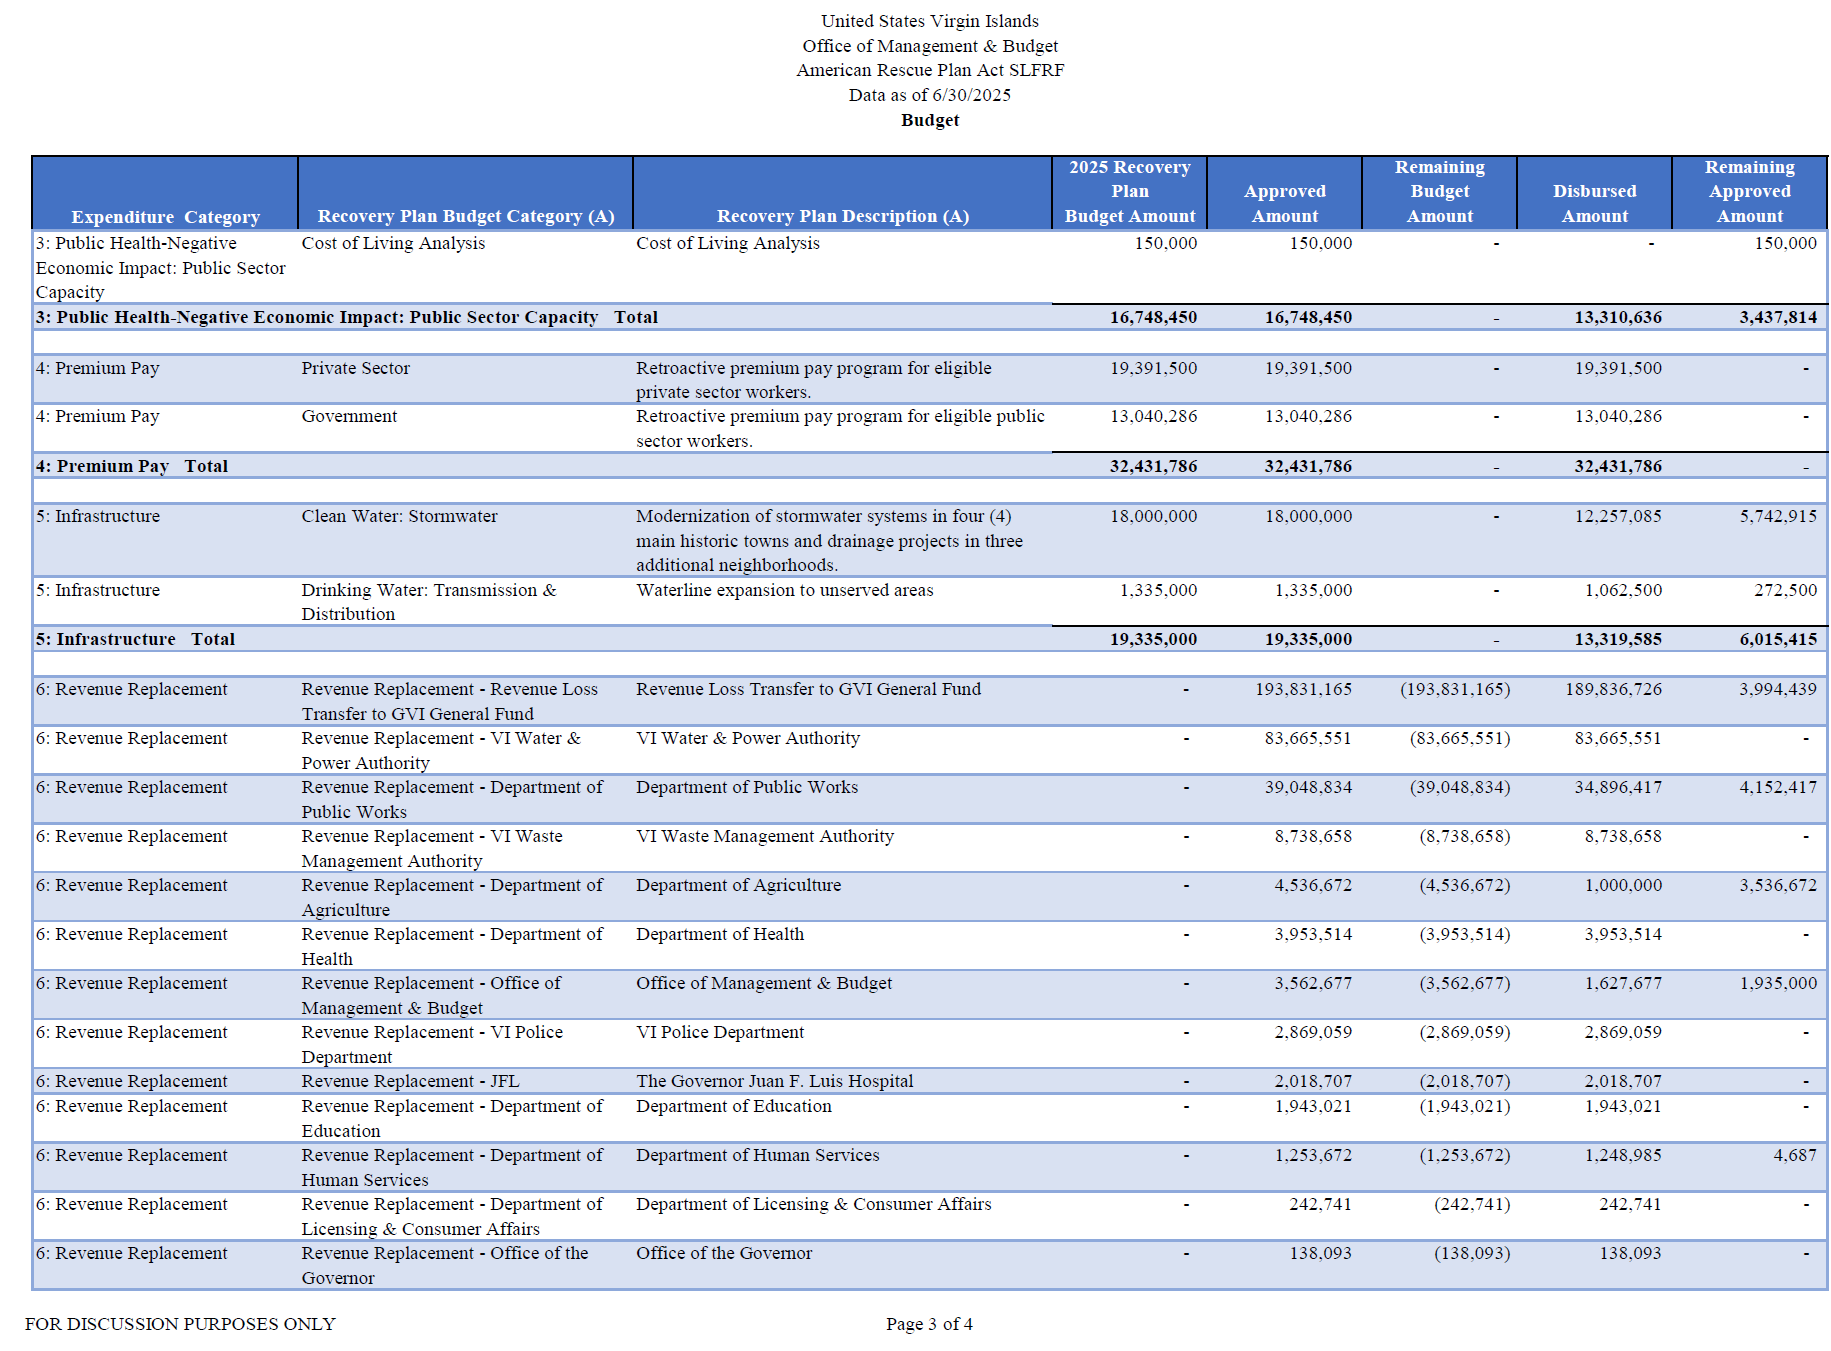Click 'FOR DISCUSSION PURPOSES ONLY' footer

coord(180,1324)
